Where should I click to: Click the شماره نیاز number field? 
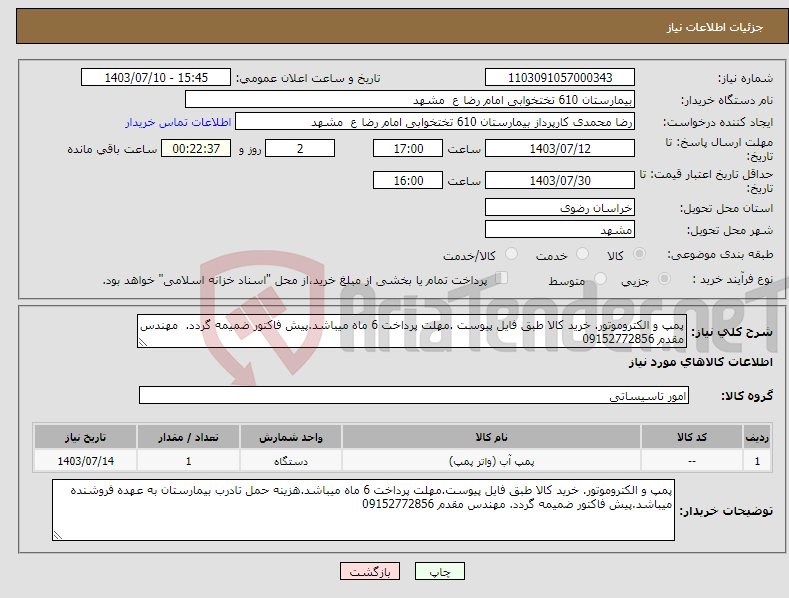click(x=560, y=78)
